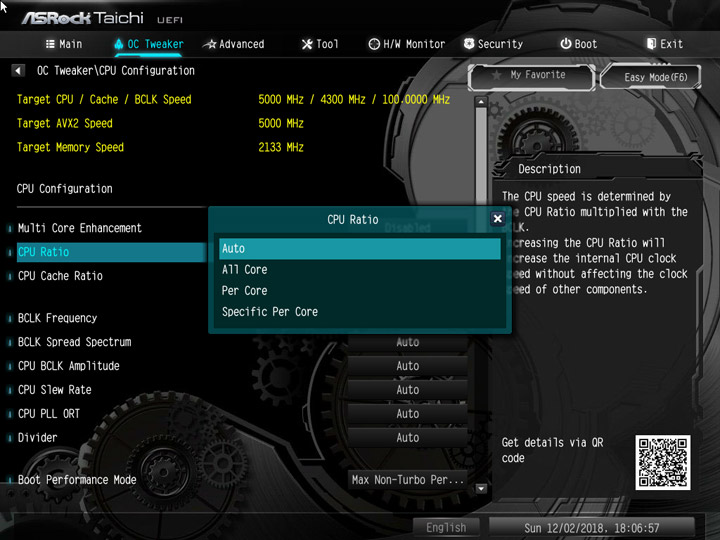Open the Advanced tab
Viewport: 720px width, 540px height.
pos(234,44)
